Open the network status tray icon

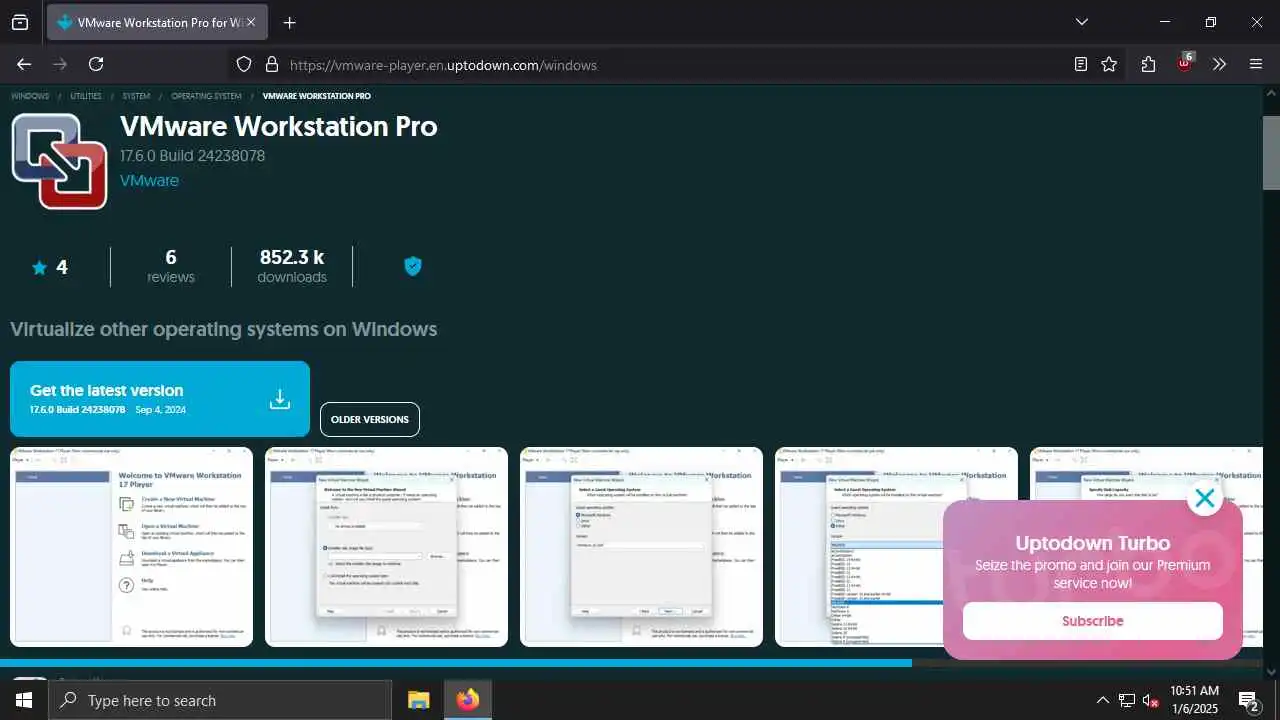pos(1127,700)
